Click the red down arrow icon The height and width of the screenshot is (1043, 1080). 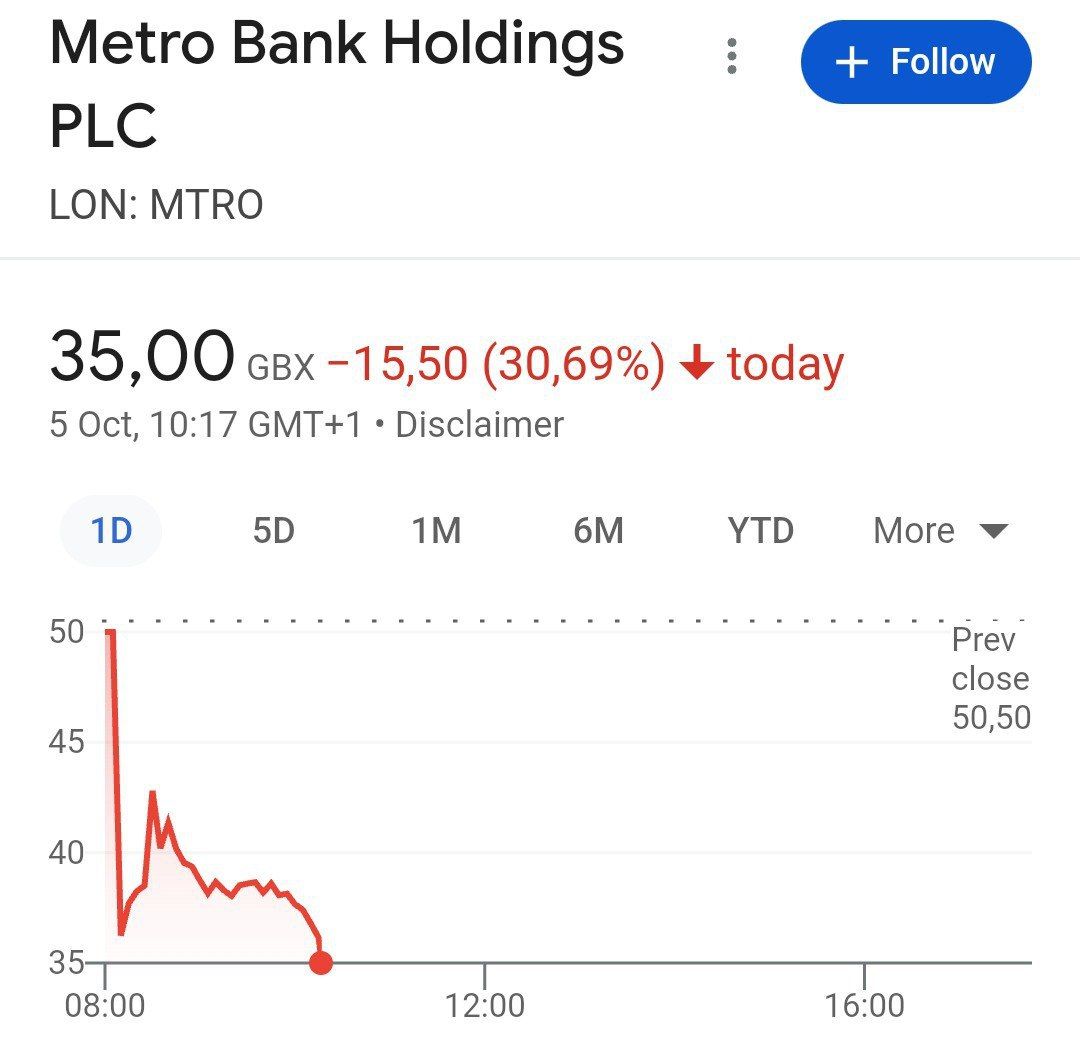(696, 364)
